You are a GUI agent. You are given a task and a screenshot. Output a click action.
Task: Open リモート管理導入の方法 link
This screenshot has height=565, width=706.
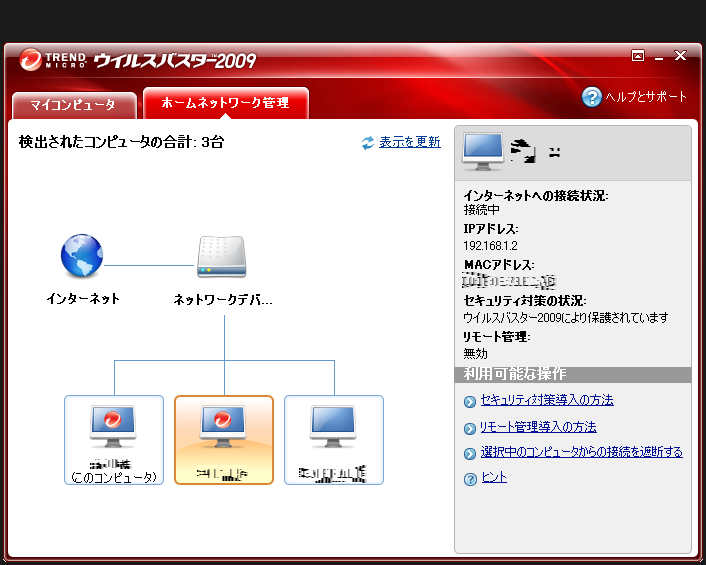(538, 427)
